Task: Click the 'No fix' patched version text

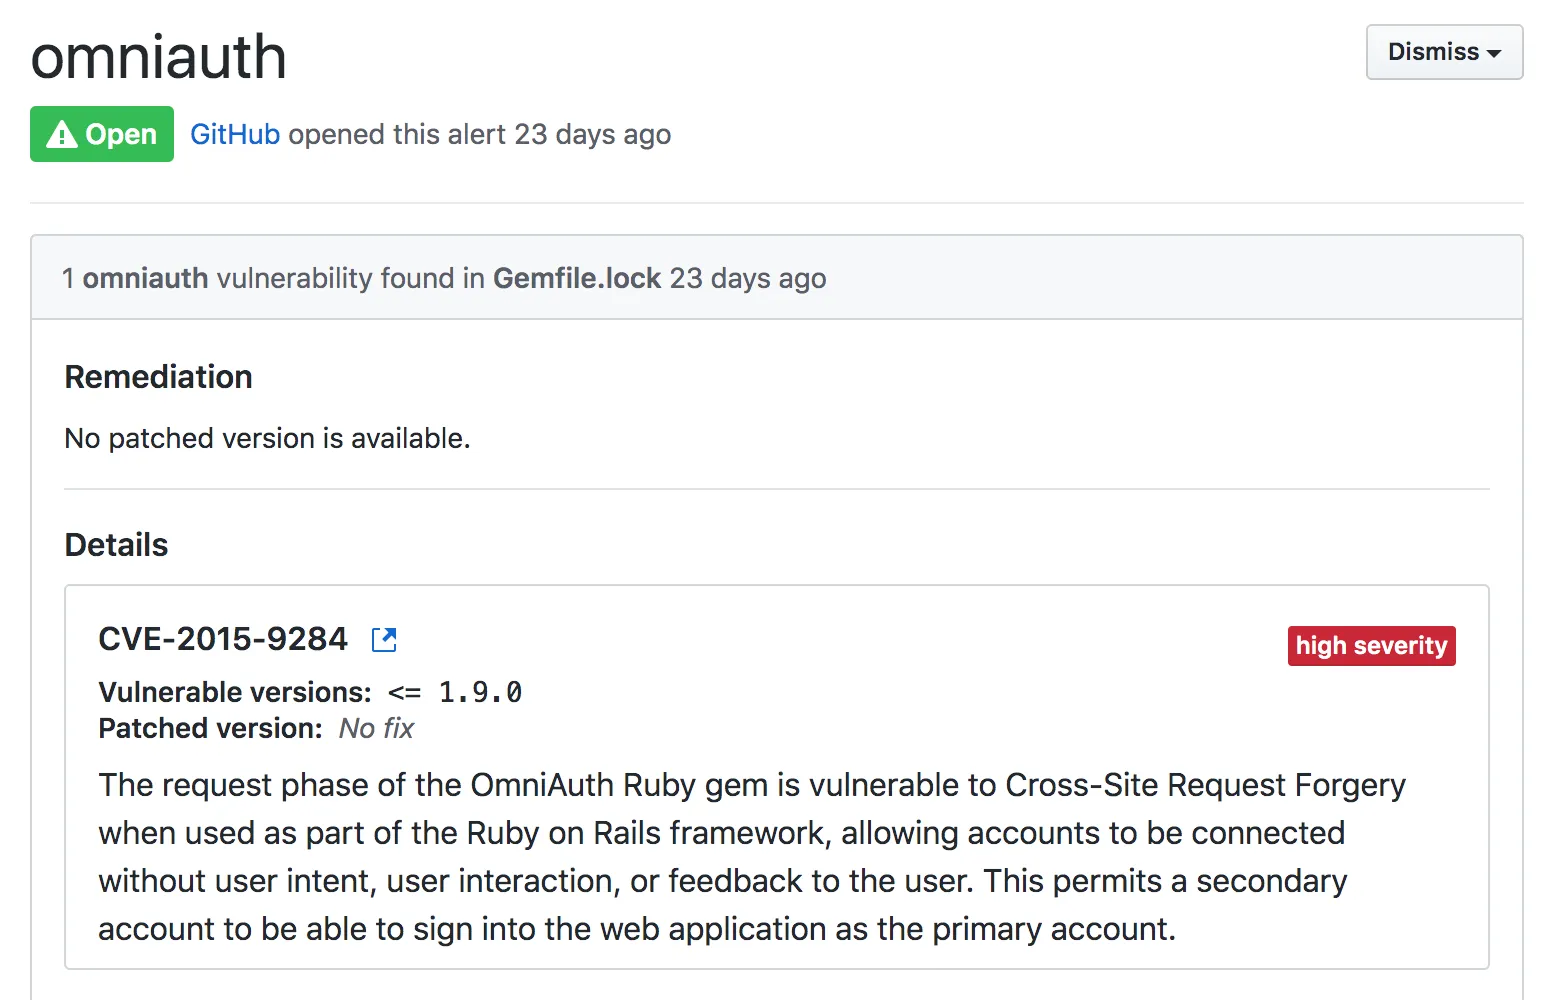Action: click(376, 728)
